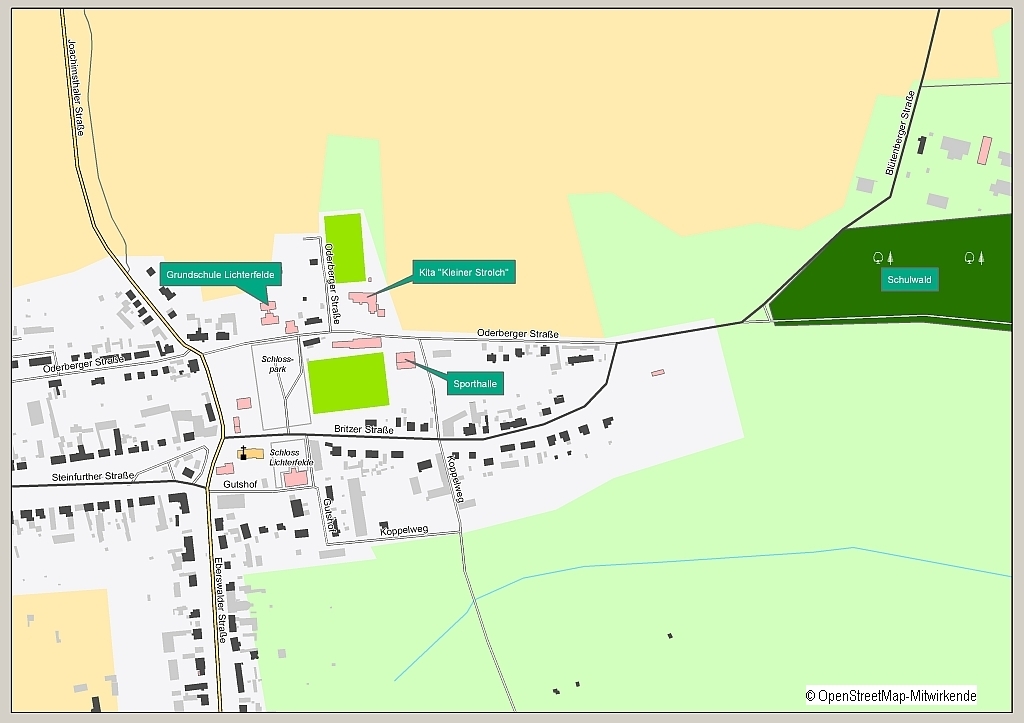The width and height of the screenshot is (1024, 723).
Task: Click the church cross icon near Schloss
Action: pyautogui.click(x=243, y=452)
